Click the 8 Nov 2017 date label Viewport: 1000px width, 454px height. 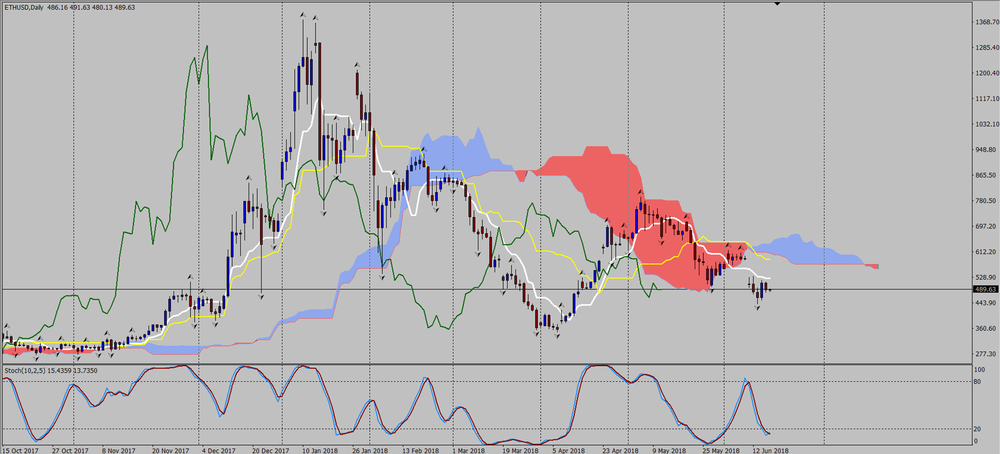click(118, 450)
